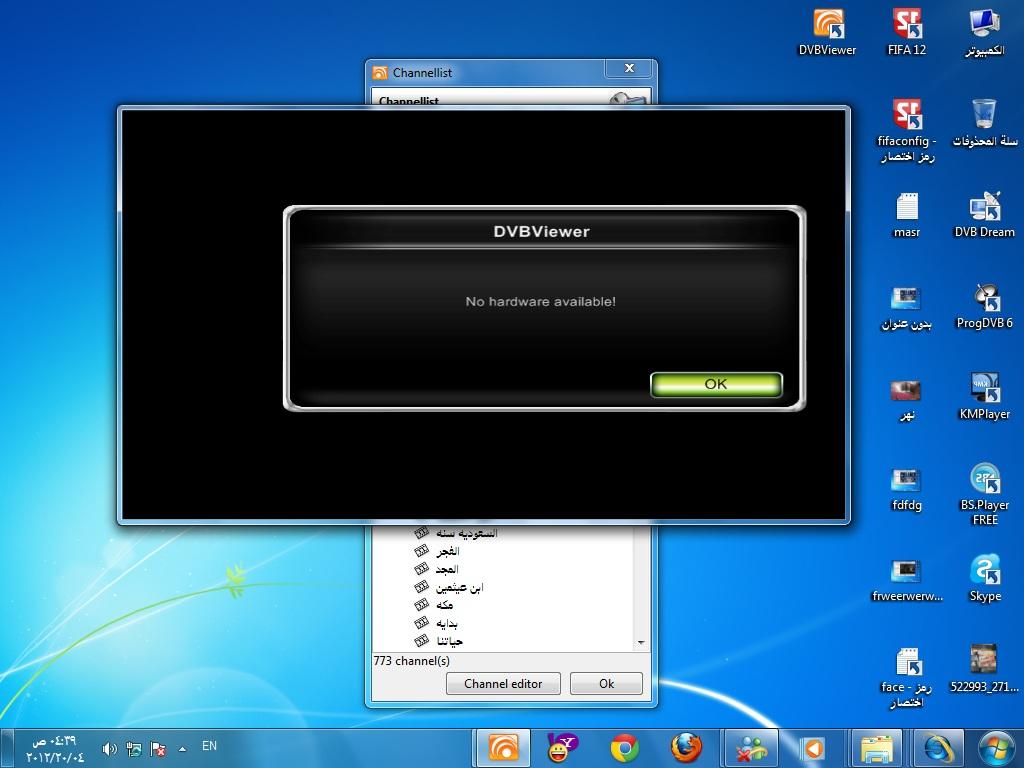Select the الكمبيوتر desktop icon
The height and width of the screenshot is (768, 1024).
click(984, 33)
